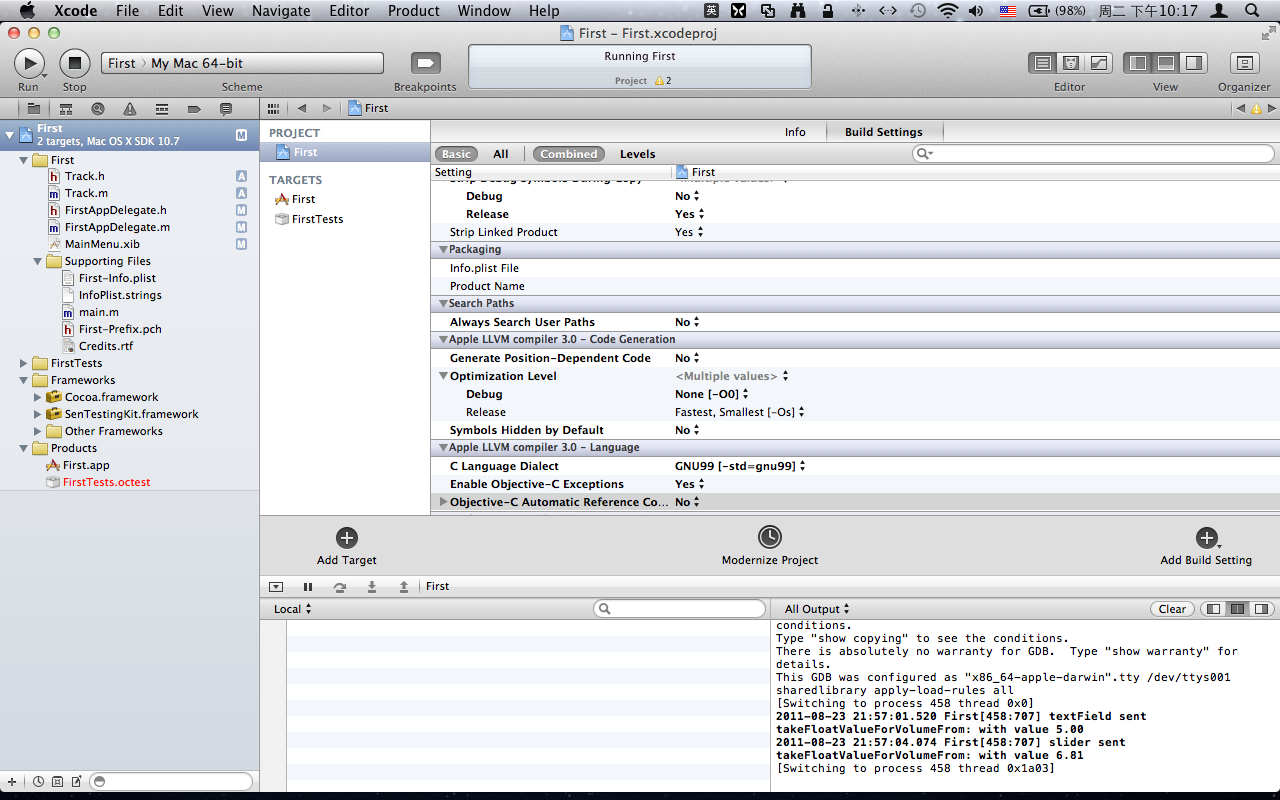The image size is (1280, 800).
Task: Change C Language Dialect value dropdown
Action: [x=740, y=466]
